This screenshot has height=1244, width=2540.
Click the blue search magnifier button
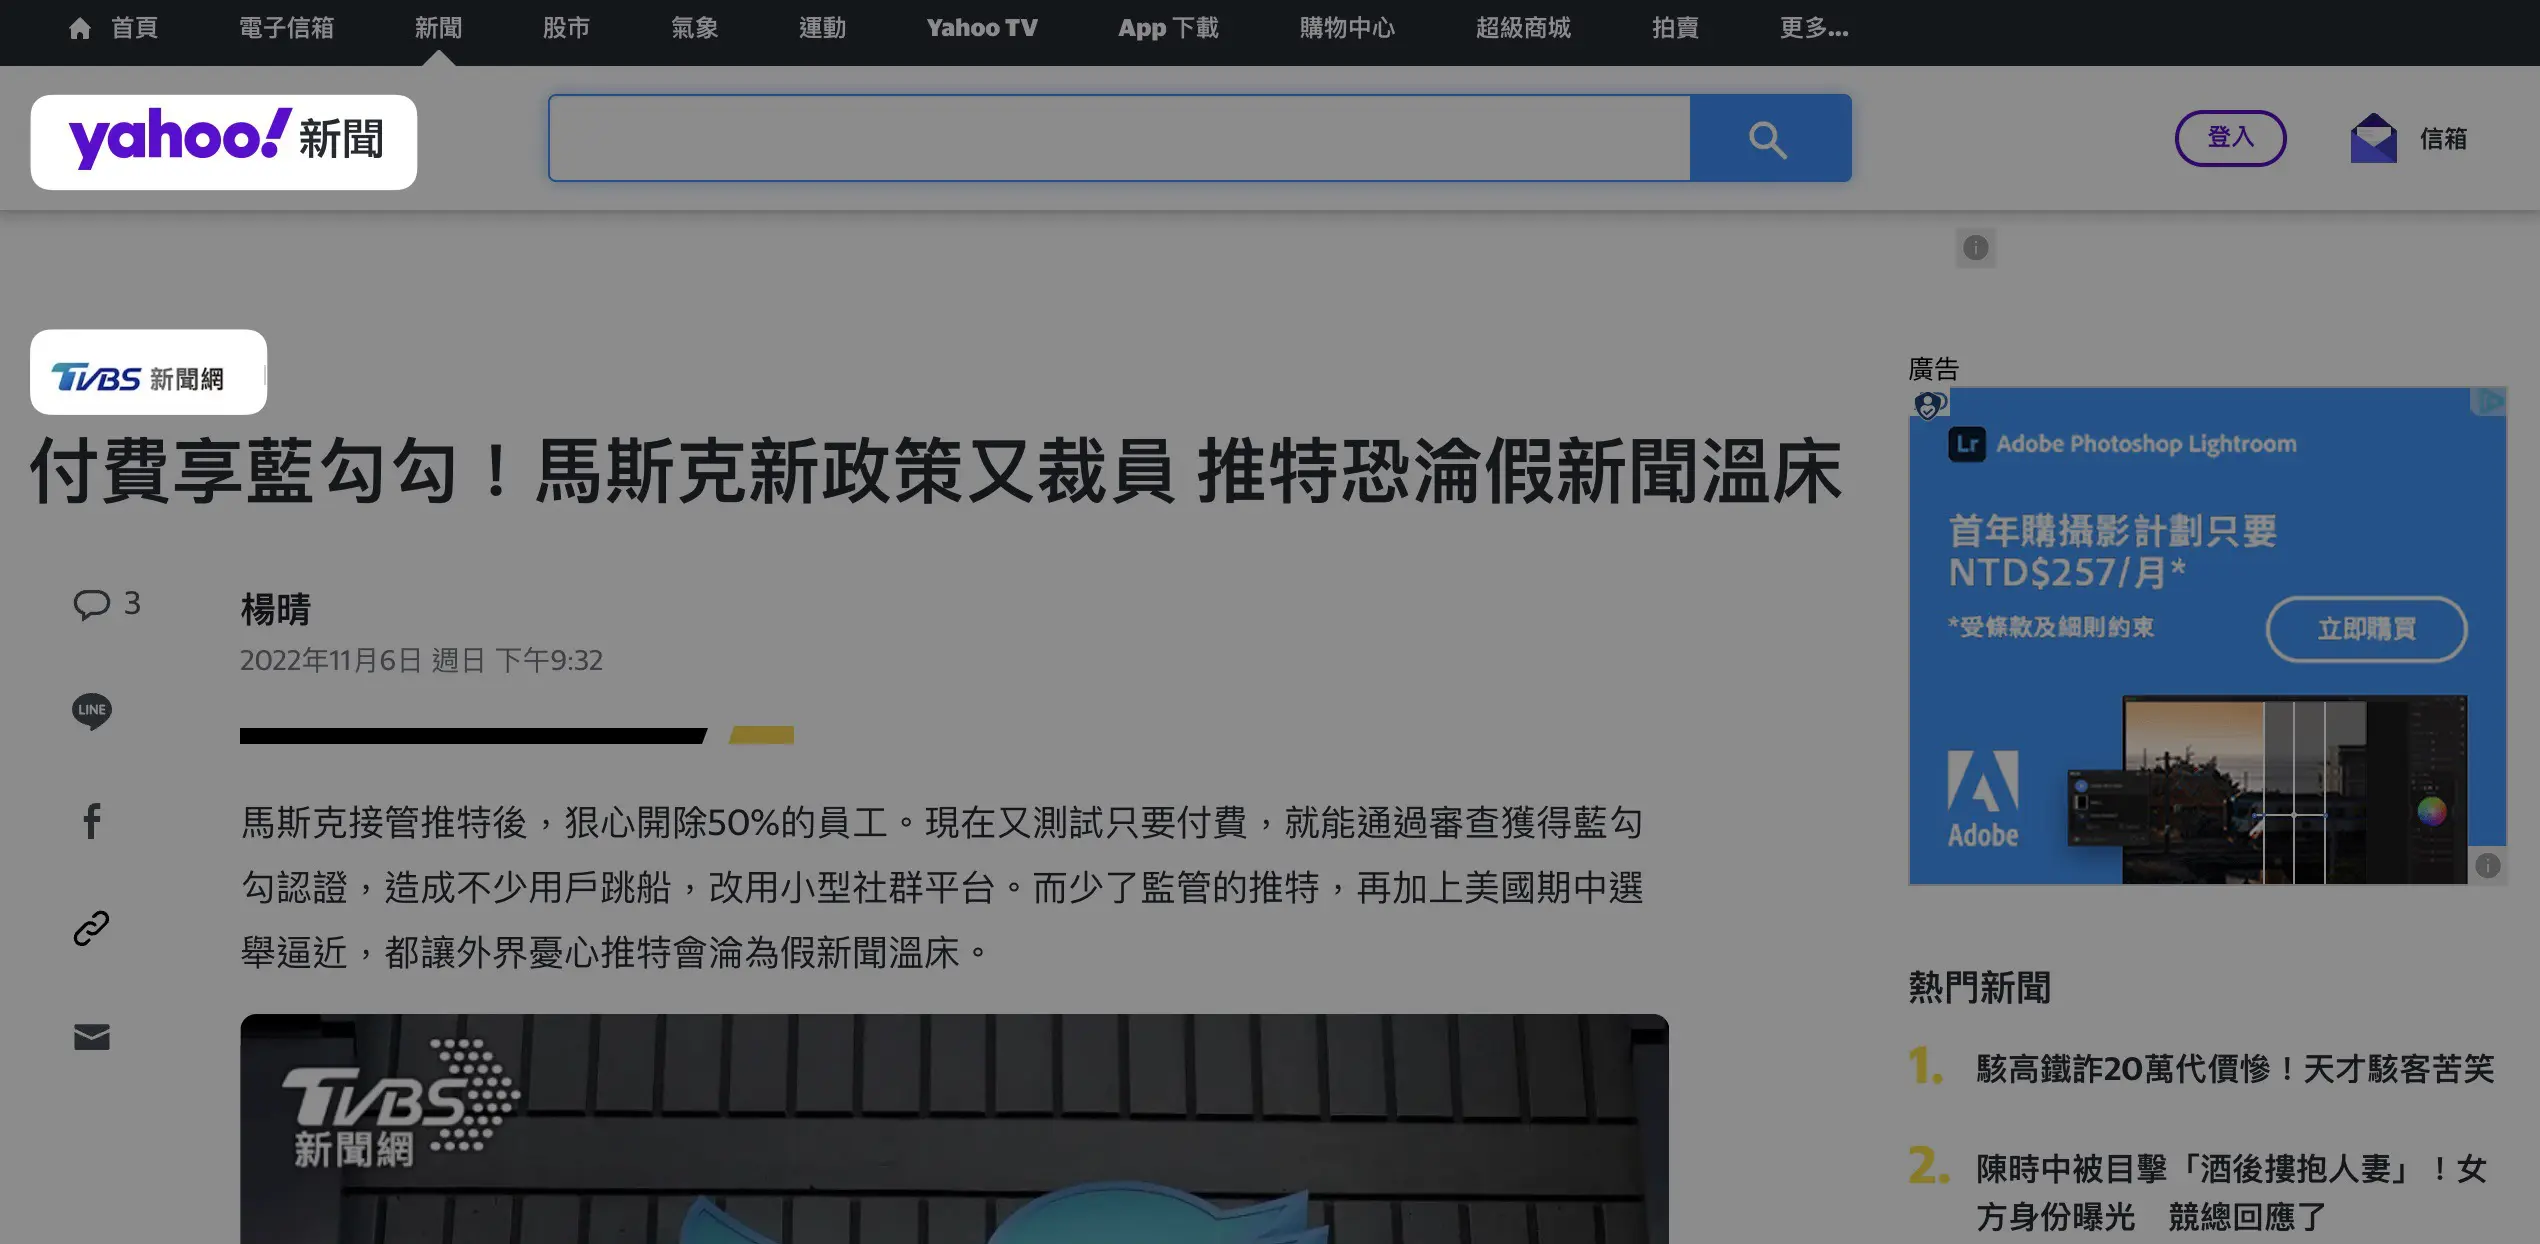[x=1769, y=138]
